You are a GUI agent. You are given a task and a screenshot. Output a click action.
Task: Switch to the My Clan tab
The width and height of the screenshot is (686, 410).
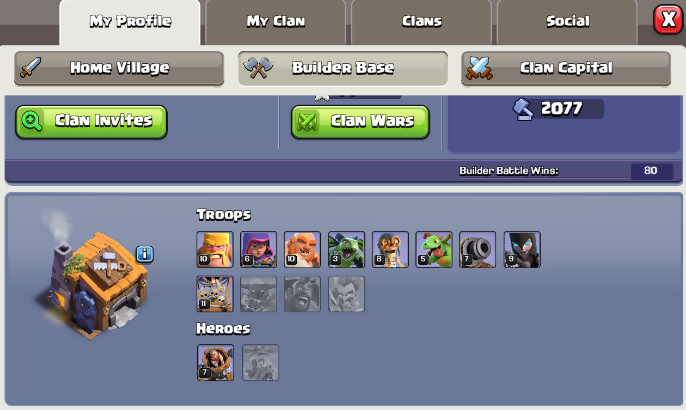pos(276,22)
